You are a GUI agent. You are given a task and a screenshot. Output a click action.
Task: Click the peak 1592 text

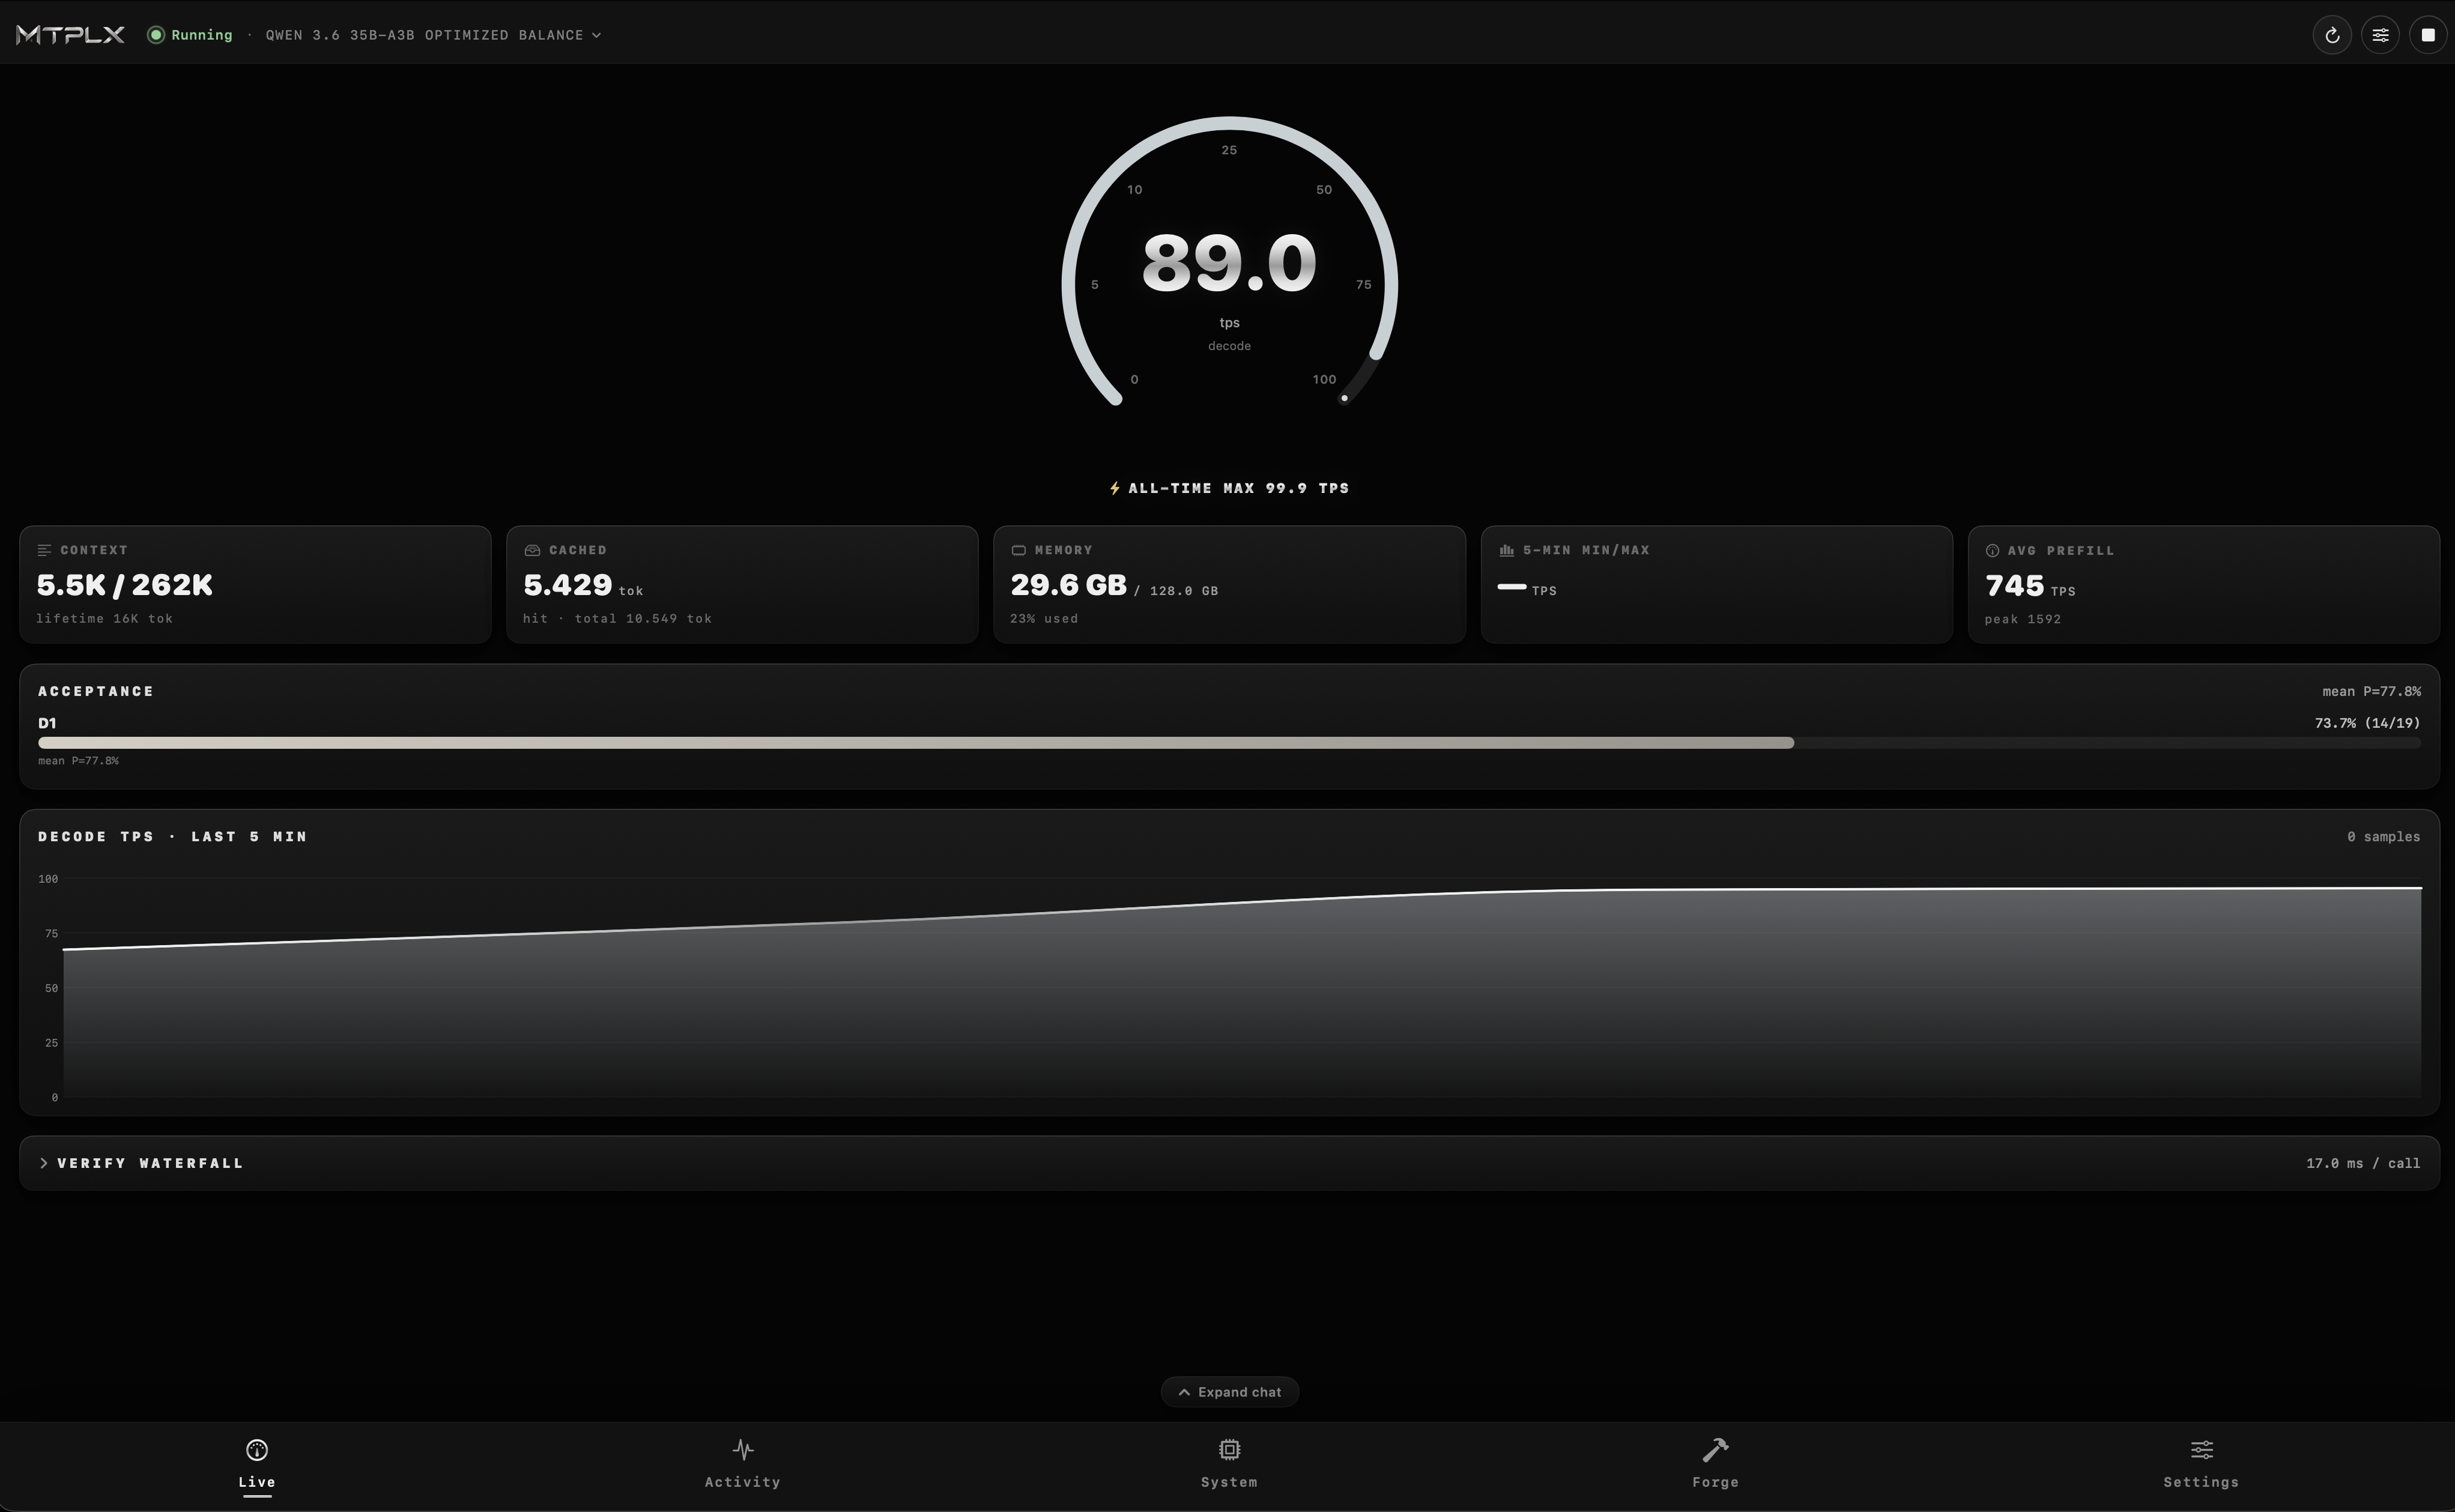tap(2022, 620)
